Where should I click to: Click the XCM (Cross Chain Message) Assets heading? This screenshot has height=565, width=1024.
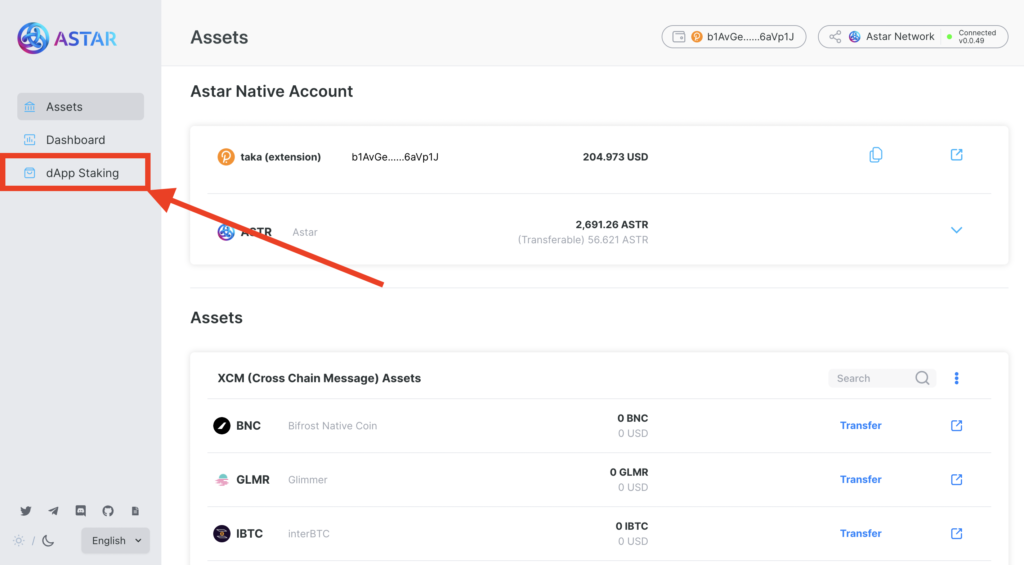319,378
